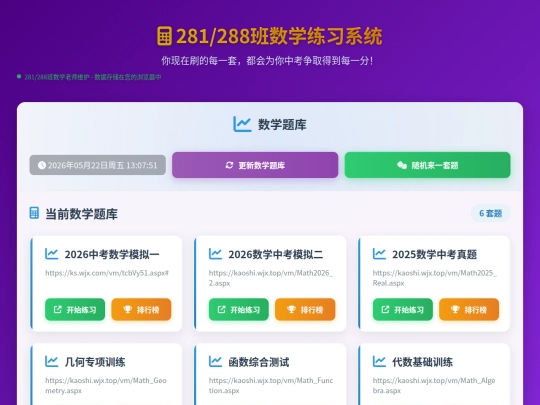This screenshot has height=405, width=540.
Task: Update the math question bank with 更新数学题库
Action: 255,165
